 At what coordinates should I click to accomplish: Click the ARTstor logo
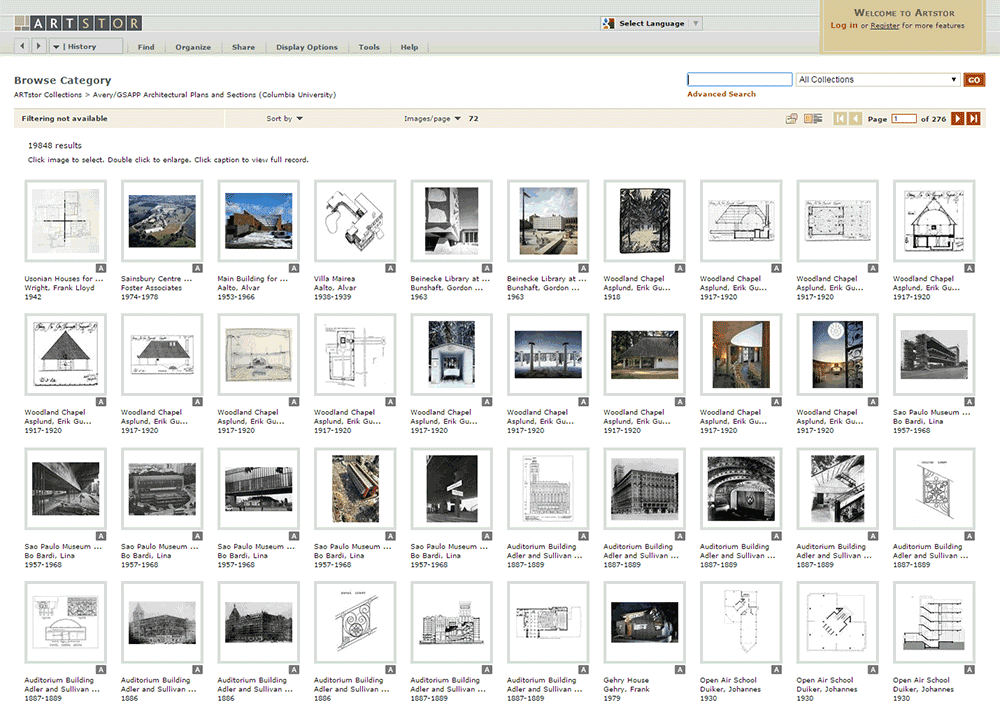(x=78, y=23)
